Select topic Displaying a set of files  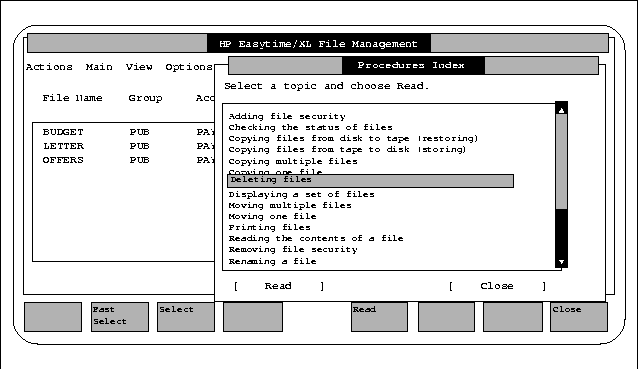click(302, 194)
